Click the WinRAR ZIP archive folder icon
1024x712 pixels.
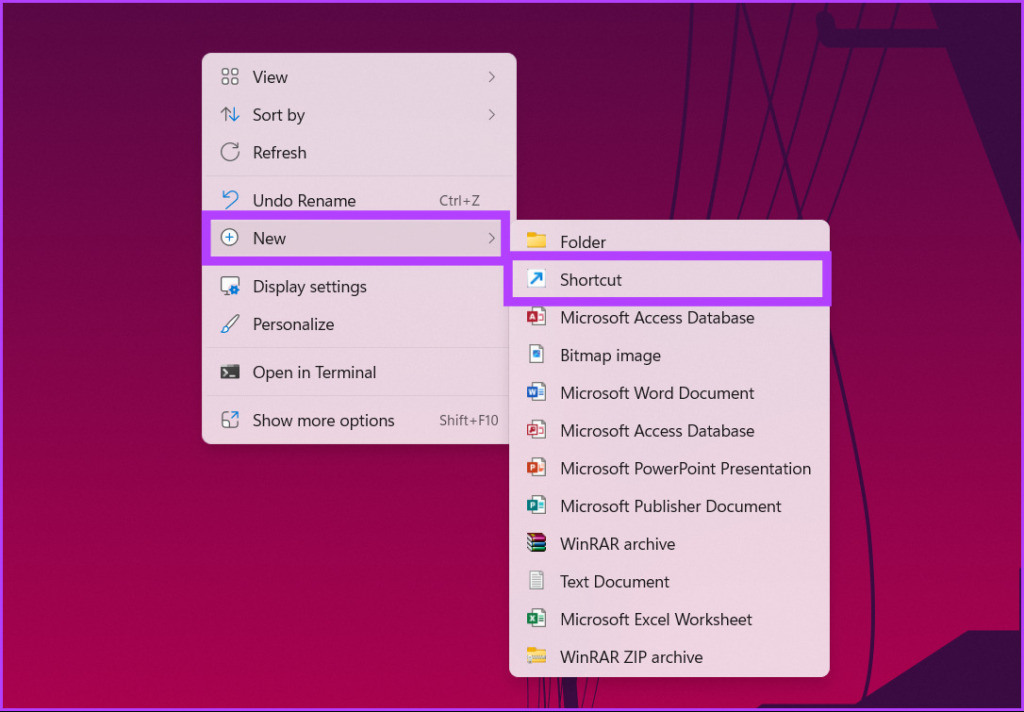coord(536,656)
